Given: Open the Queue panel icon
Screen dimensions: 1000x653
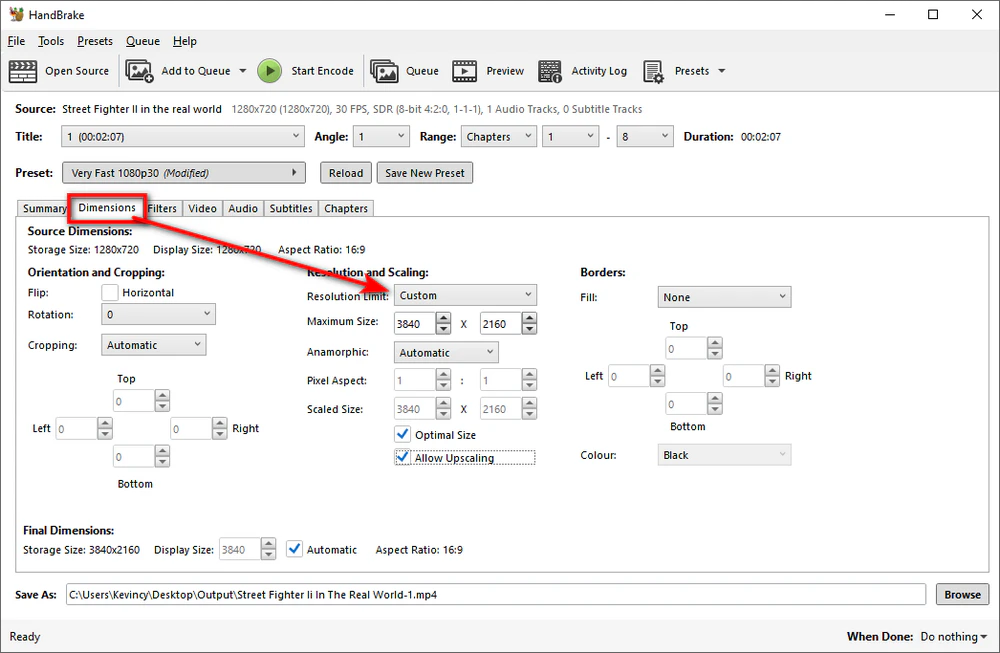Looking at the screenshot, I should [385, 70].
